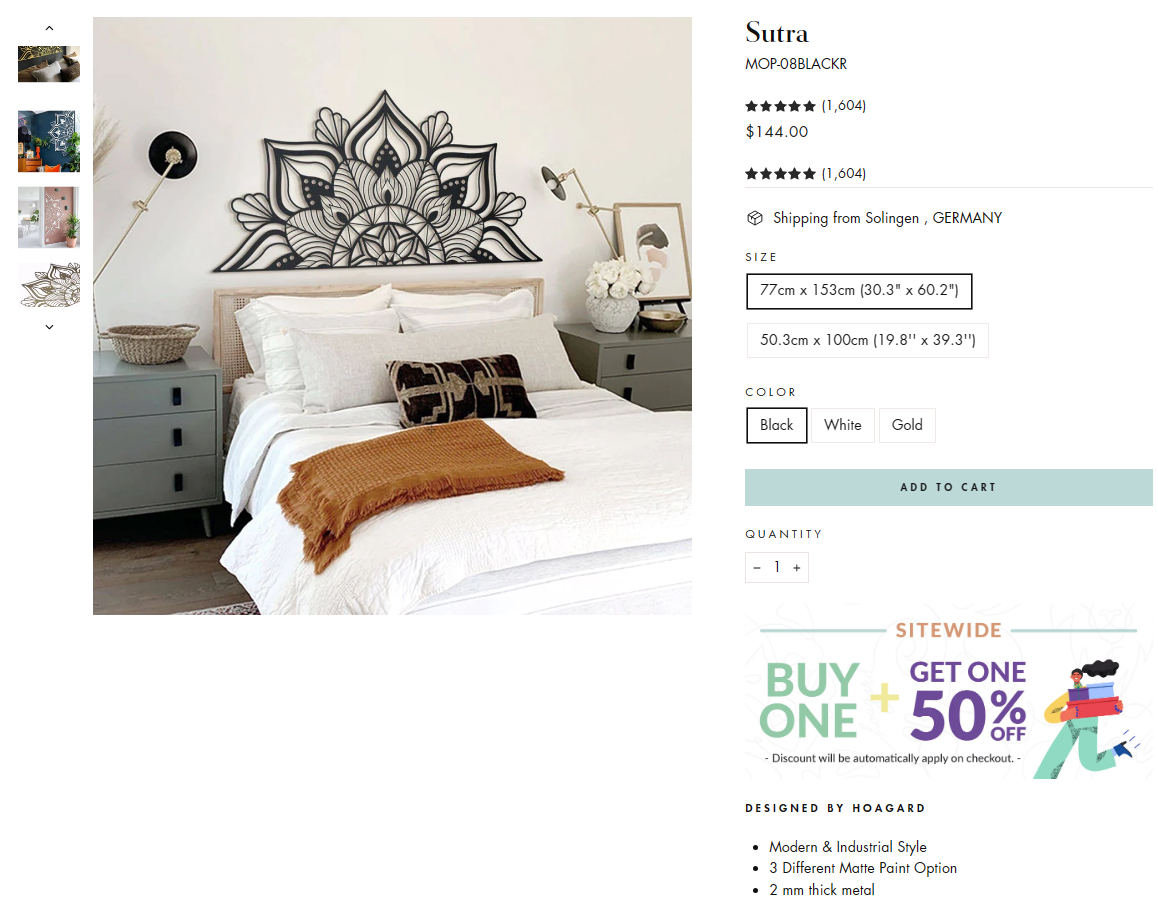Decrease quantity with the minus button
1158x904 pixels.
(x=756, y=568)
